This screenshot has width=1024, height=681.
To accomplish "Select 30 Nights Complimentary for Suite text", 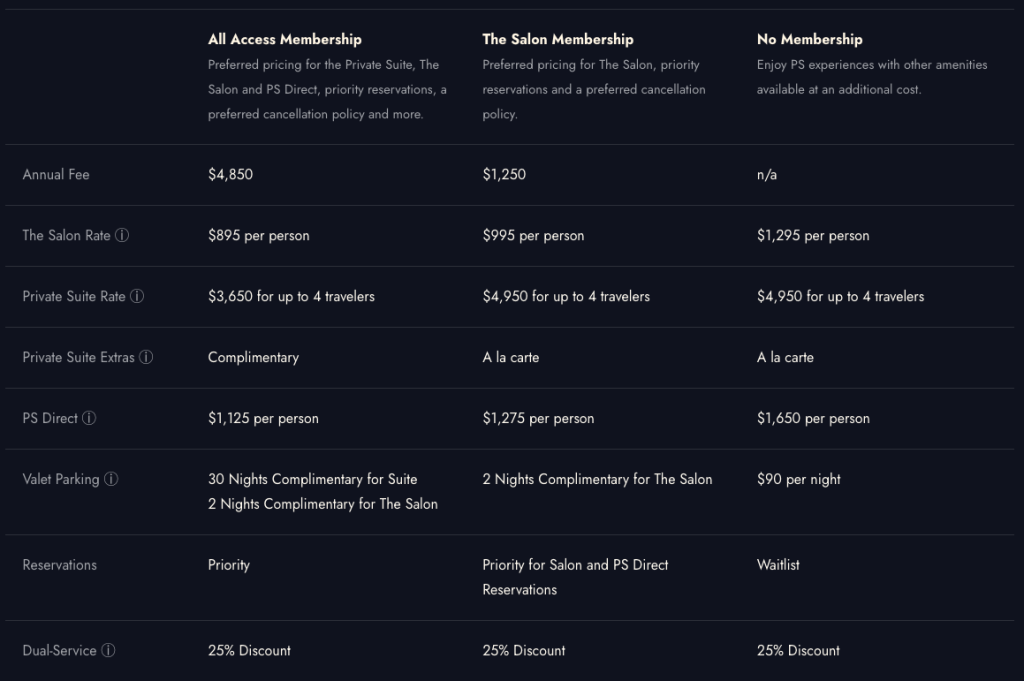I will [313, 479].
